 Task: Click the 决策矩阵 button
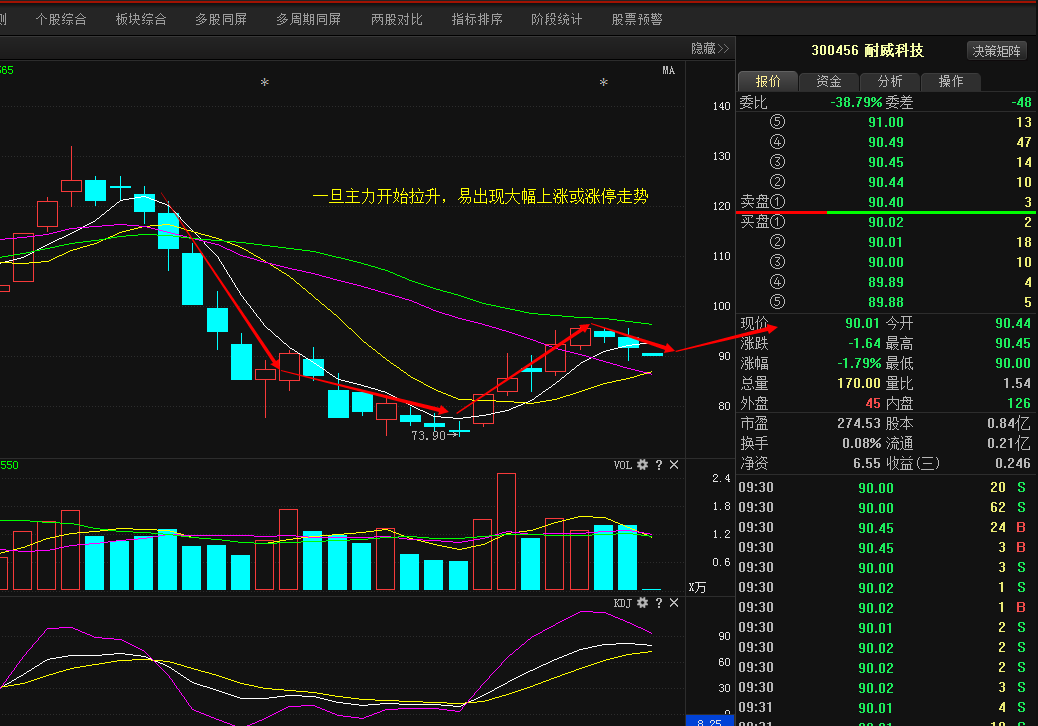pyautogui.click(x=997, y=51)
